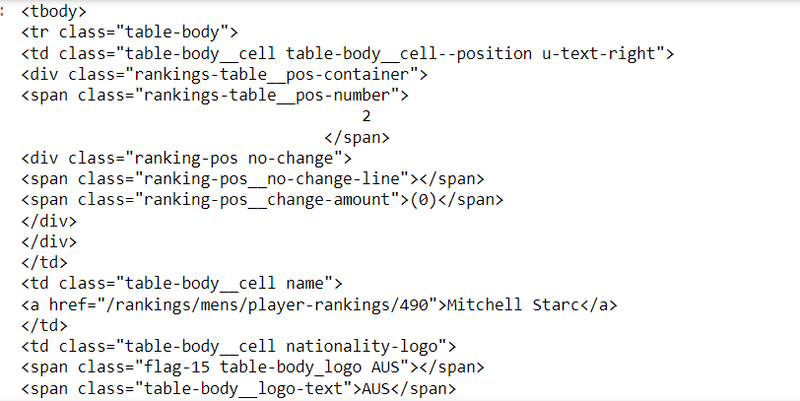Click the ranking number 2
The width and height of the screenshot is (800, 401).
tap(339, 116)
